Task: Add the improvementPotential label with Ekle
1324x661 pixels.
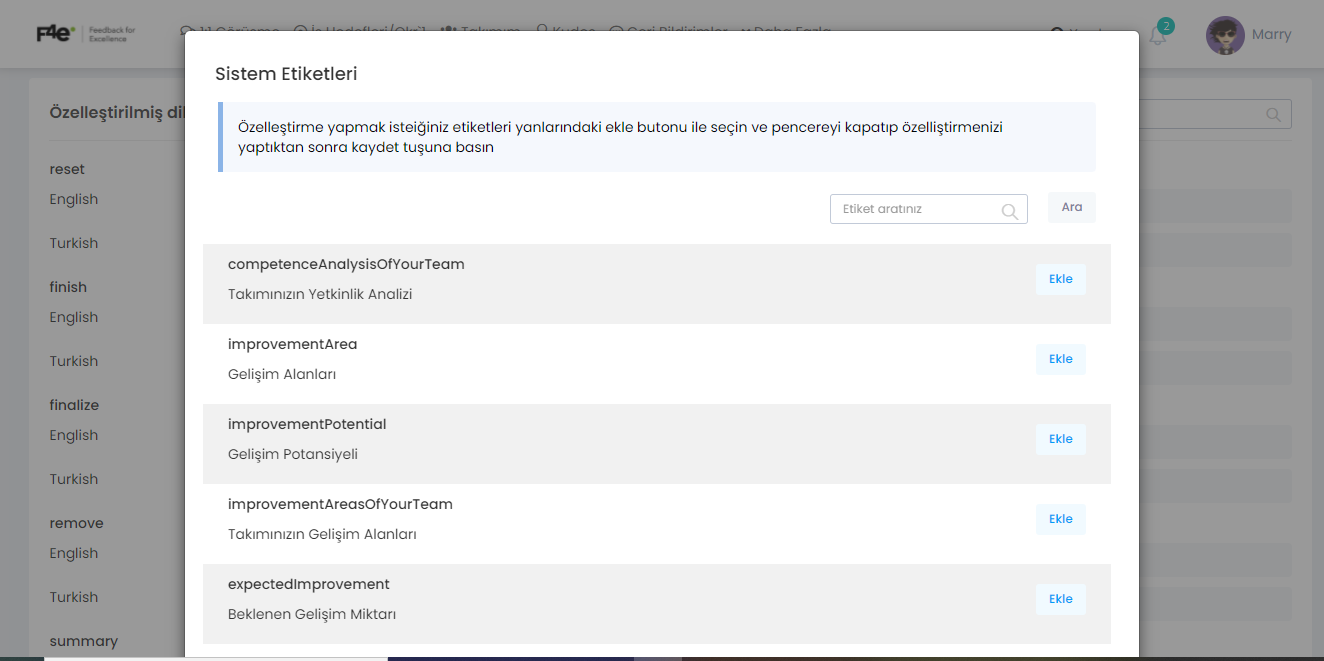Action: coord(1061,439)
